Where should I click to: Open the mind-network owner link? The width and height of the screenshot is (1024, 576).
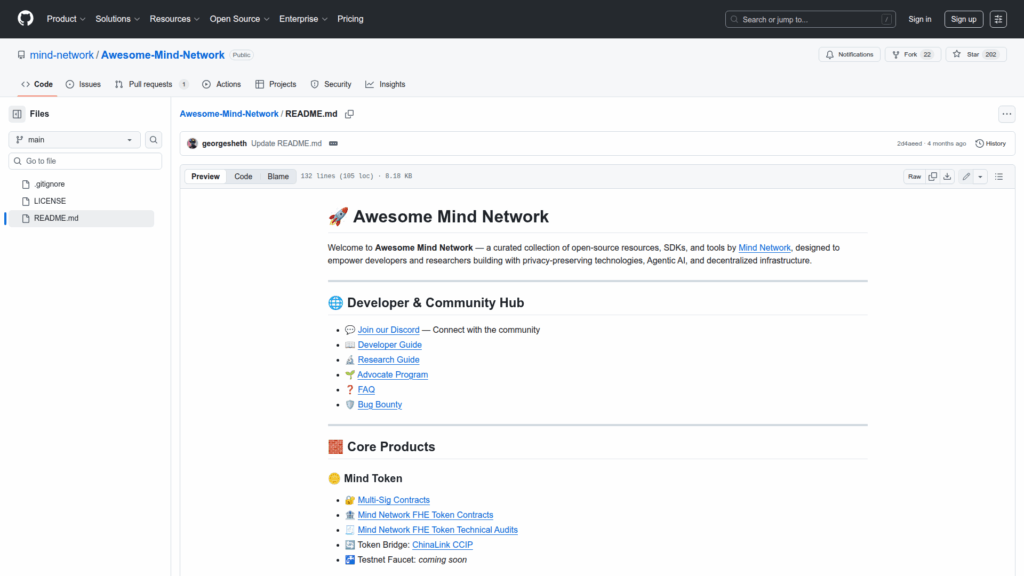[61, 55]
